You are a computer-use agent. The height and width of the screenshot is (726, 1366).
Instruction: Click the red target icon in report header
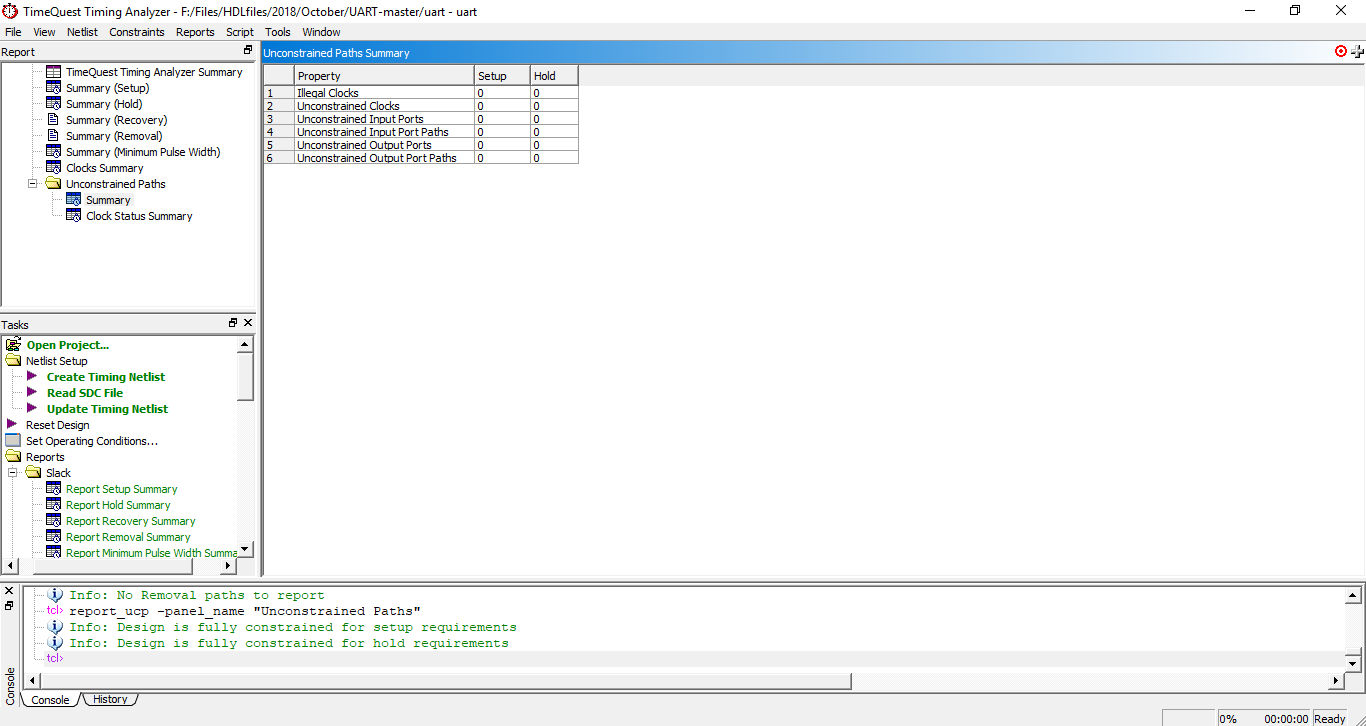1341,51
